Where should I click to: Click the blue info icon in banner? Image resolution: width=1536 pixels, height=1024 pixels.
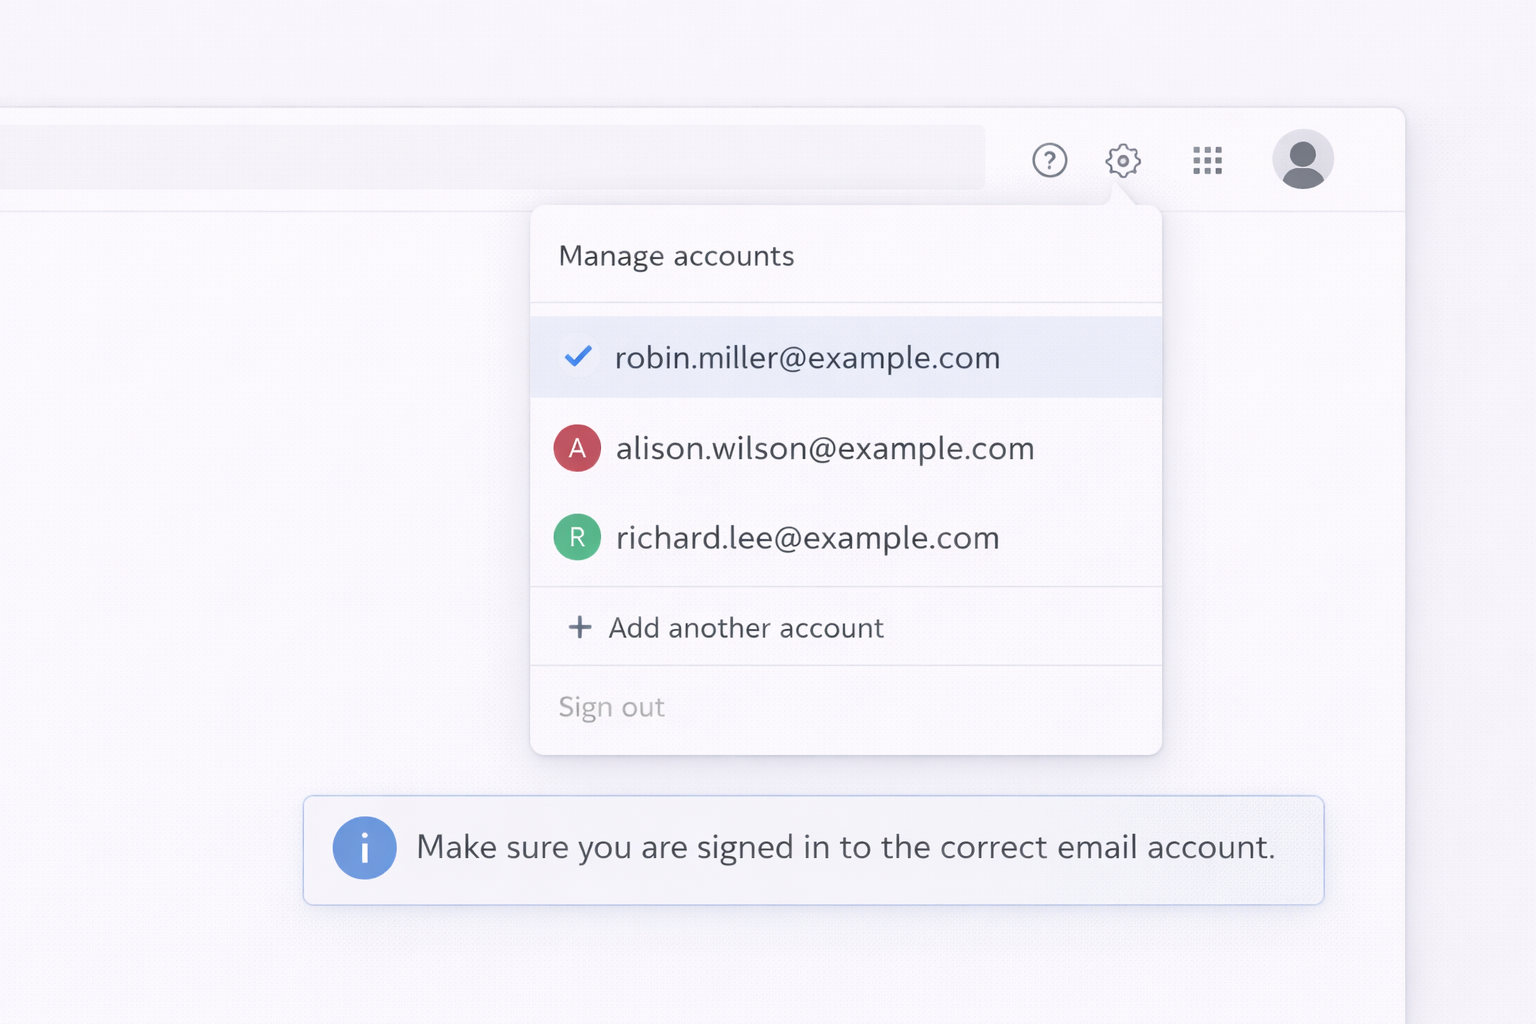click(364, 848)
